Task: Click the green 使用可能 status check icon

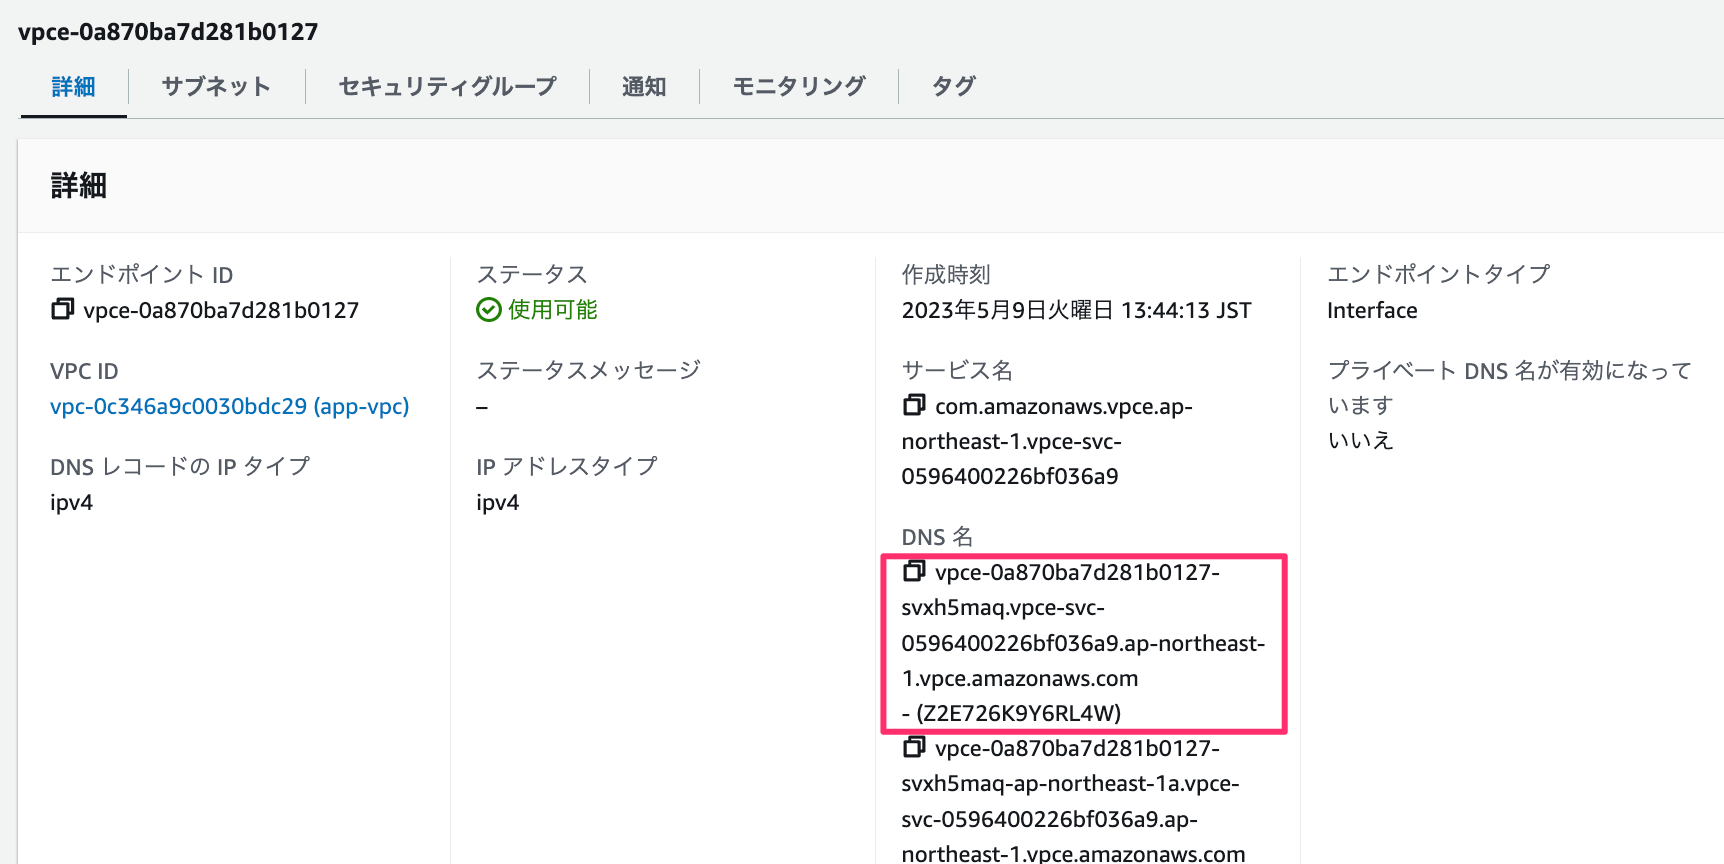Action: pyautogui.click(x=489, y=310)
